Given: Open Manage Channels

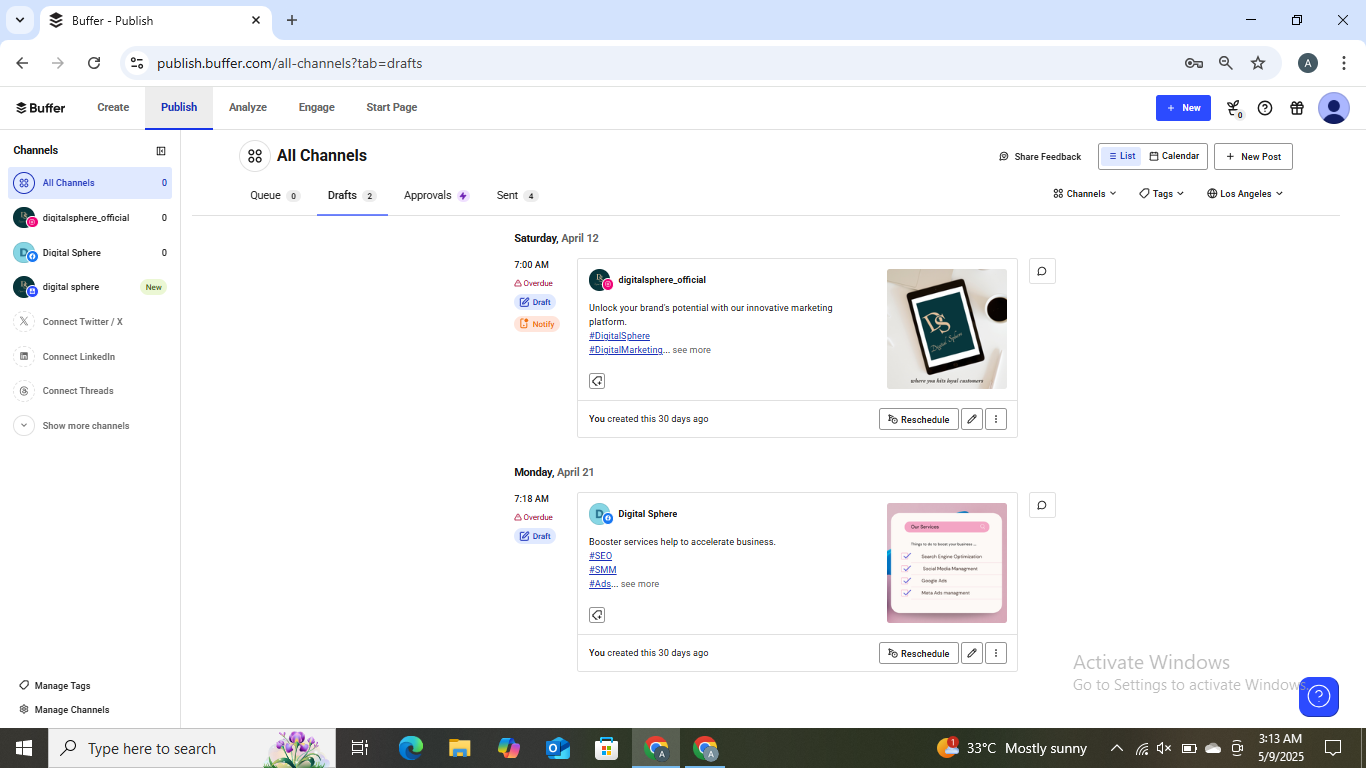Looking at the screenshot, I should (x=64, y=710).
